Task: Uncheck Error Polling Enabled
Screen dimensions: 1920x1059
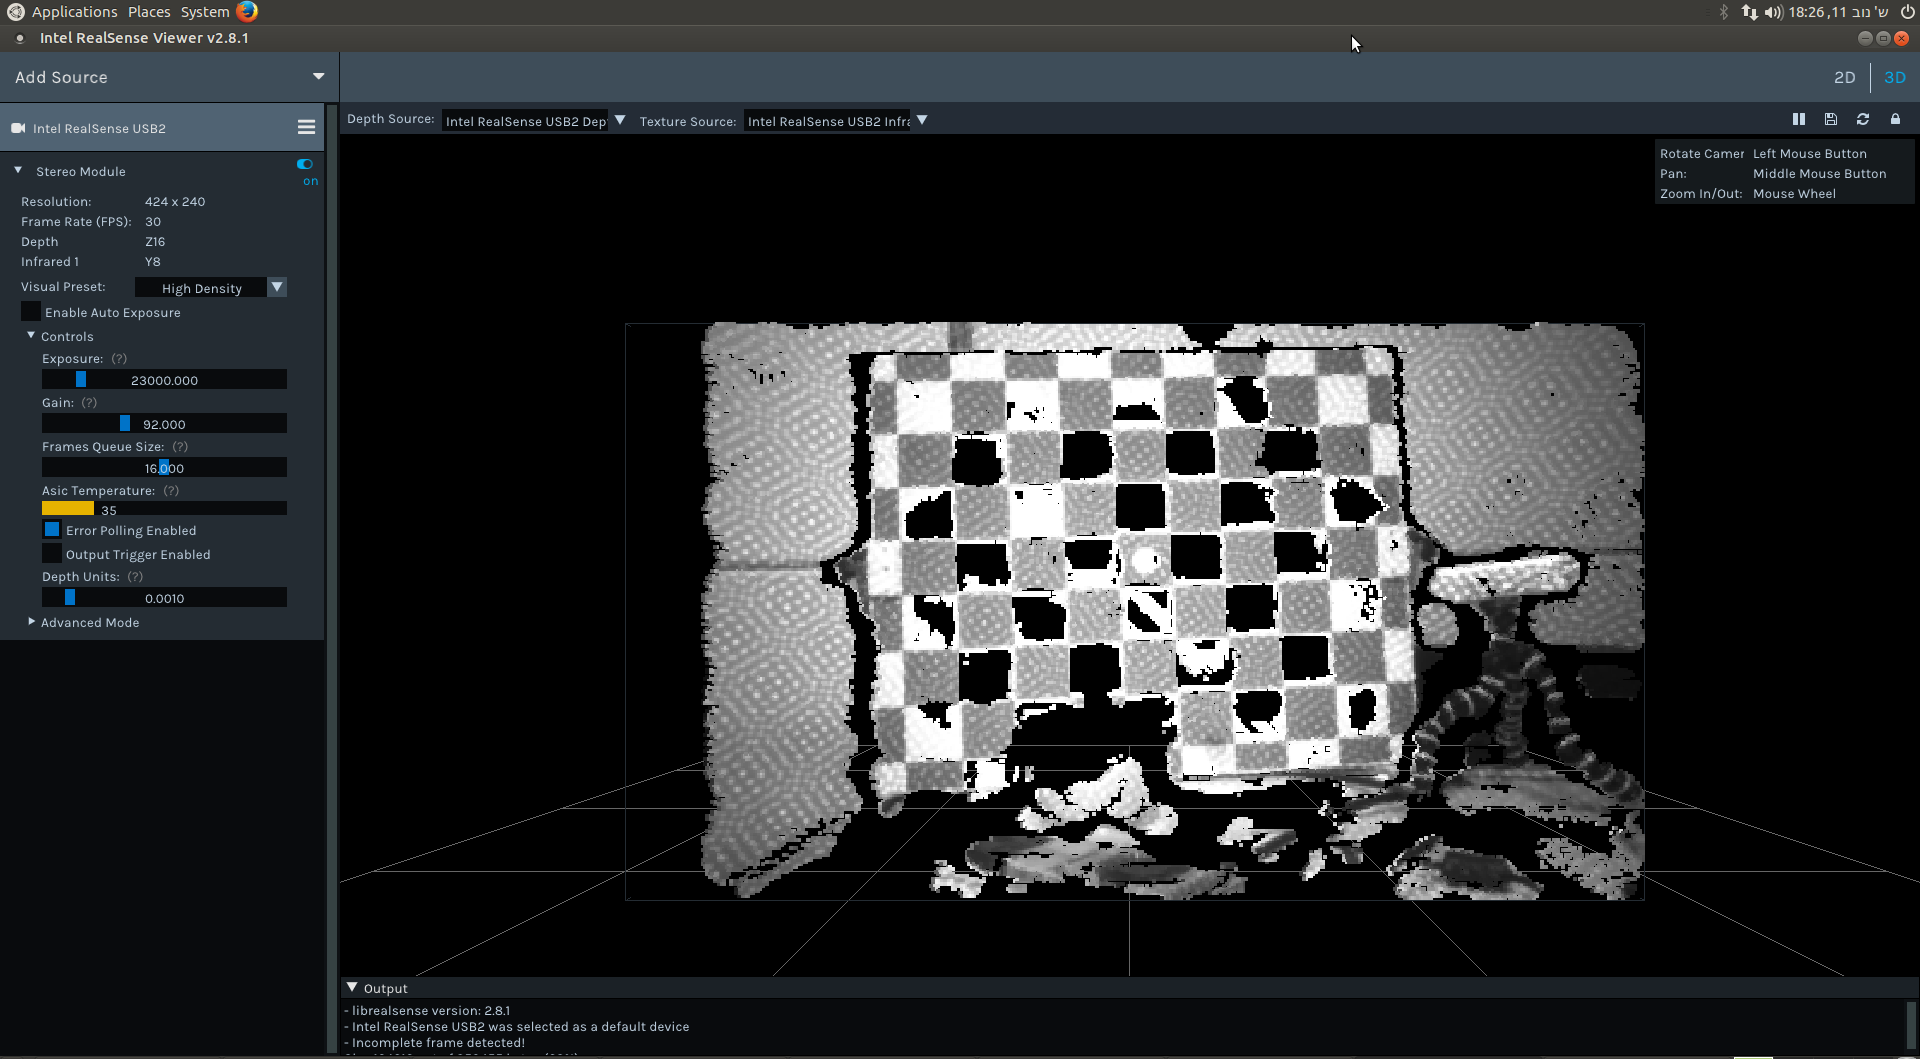Action: (x=52, y=530)
